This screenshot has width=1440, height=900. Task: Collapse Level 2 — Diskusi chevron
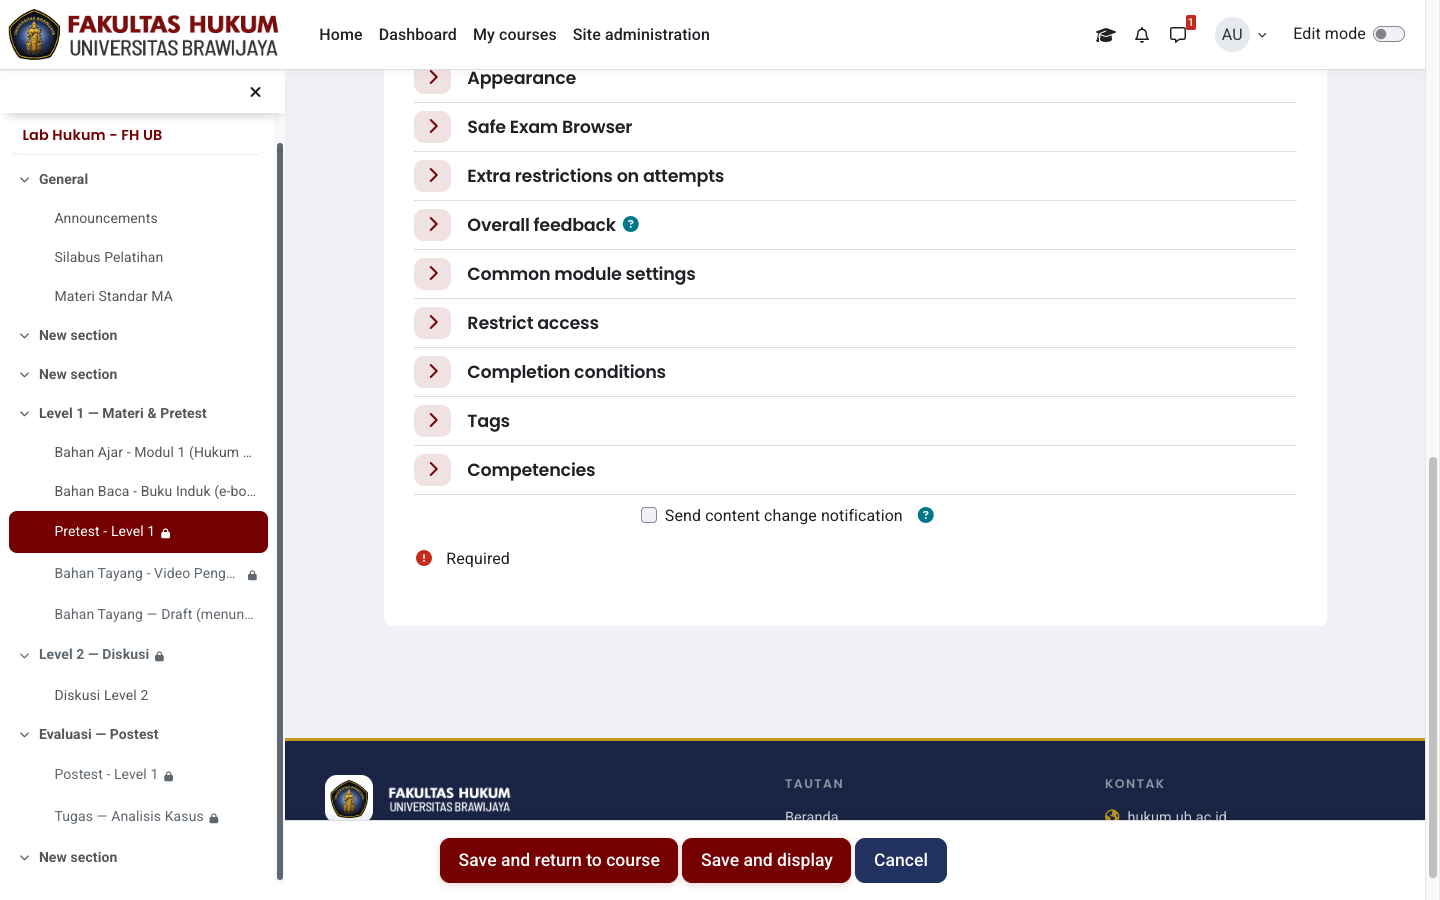24,655
